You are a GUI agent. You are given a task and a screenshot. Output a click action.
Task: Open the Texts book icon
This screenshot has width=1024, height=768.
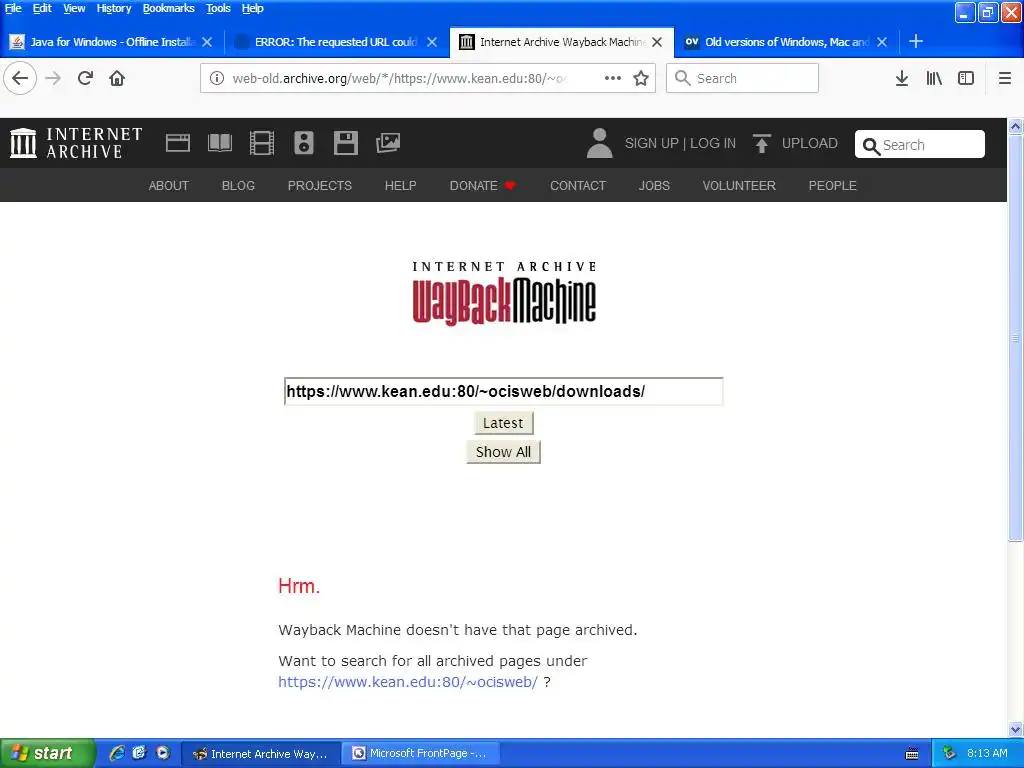point(219,143)
